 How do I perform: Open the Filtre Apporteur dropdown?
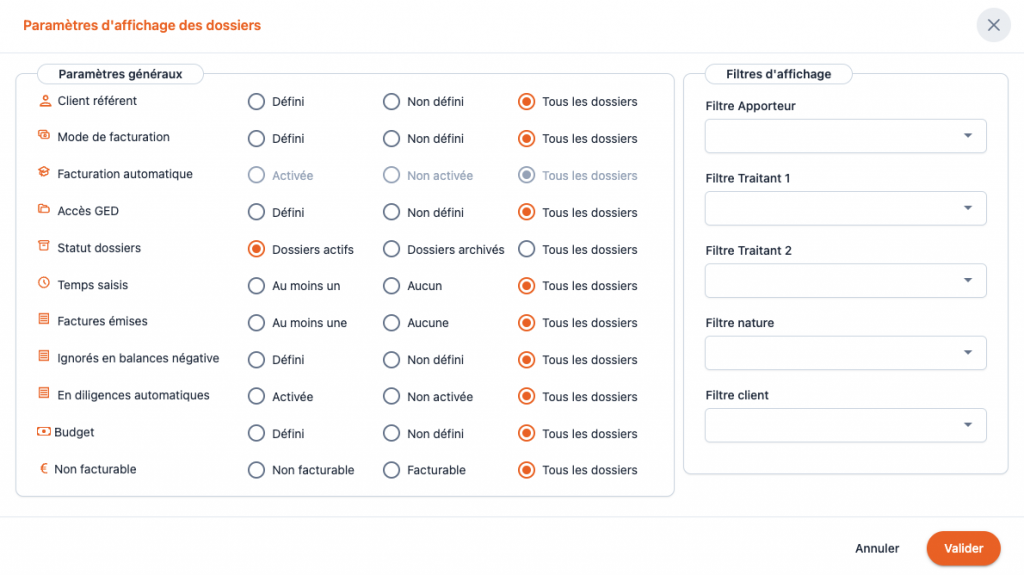[x=845, y=136]
